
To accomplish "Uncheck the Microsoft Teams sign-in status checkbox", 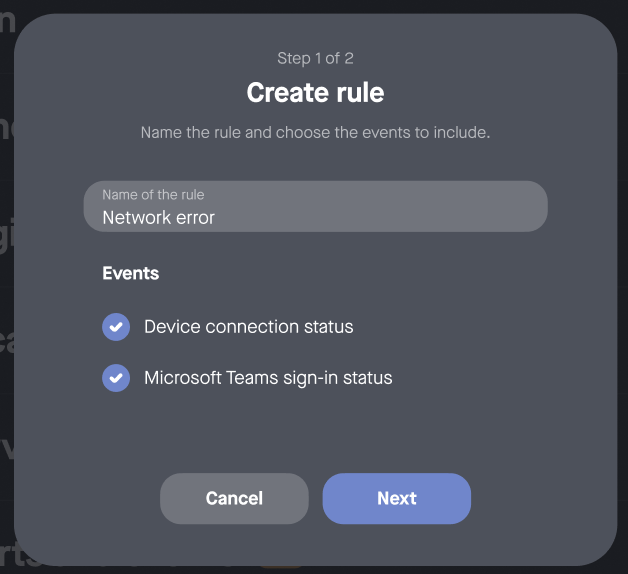I will point(116,378).
